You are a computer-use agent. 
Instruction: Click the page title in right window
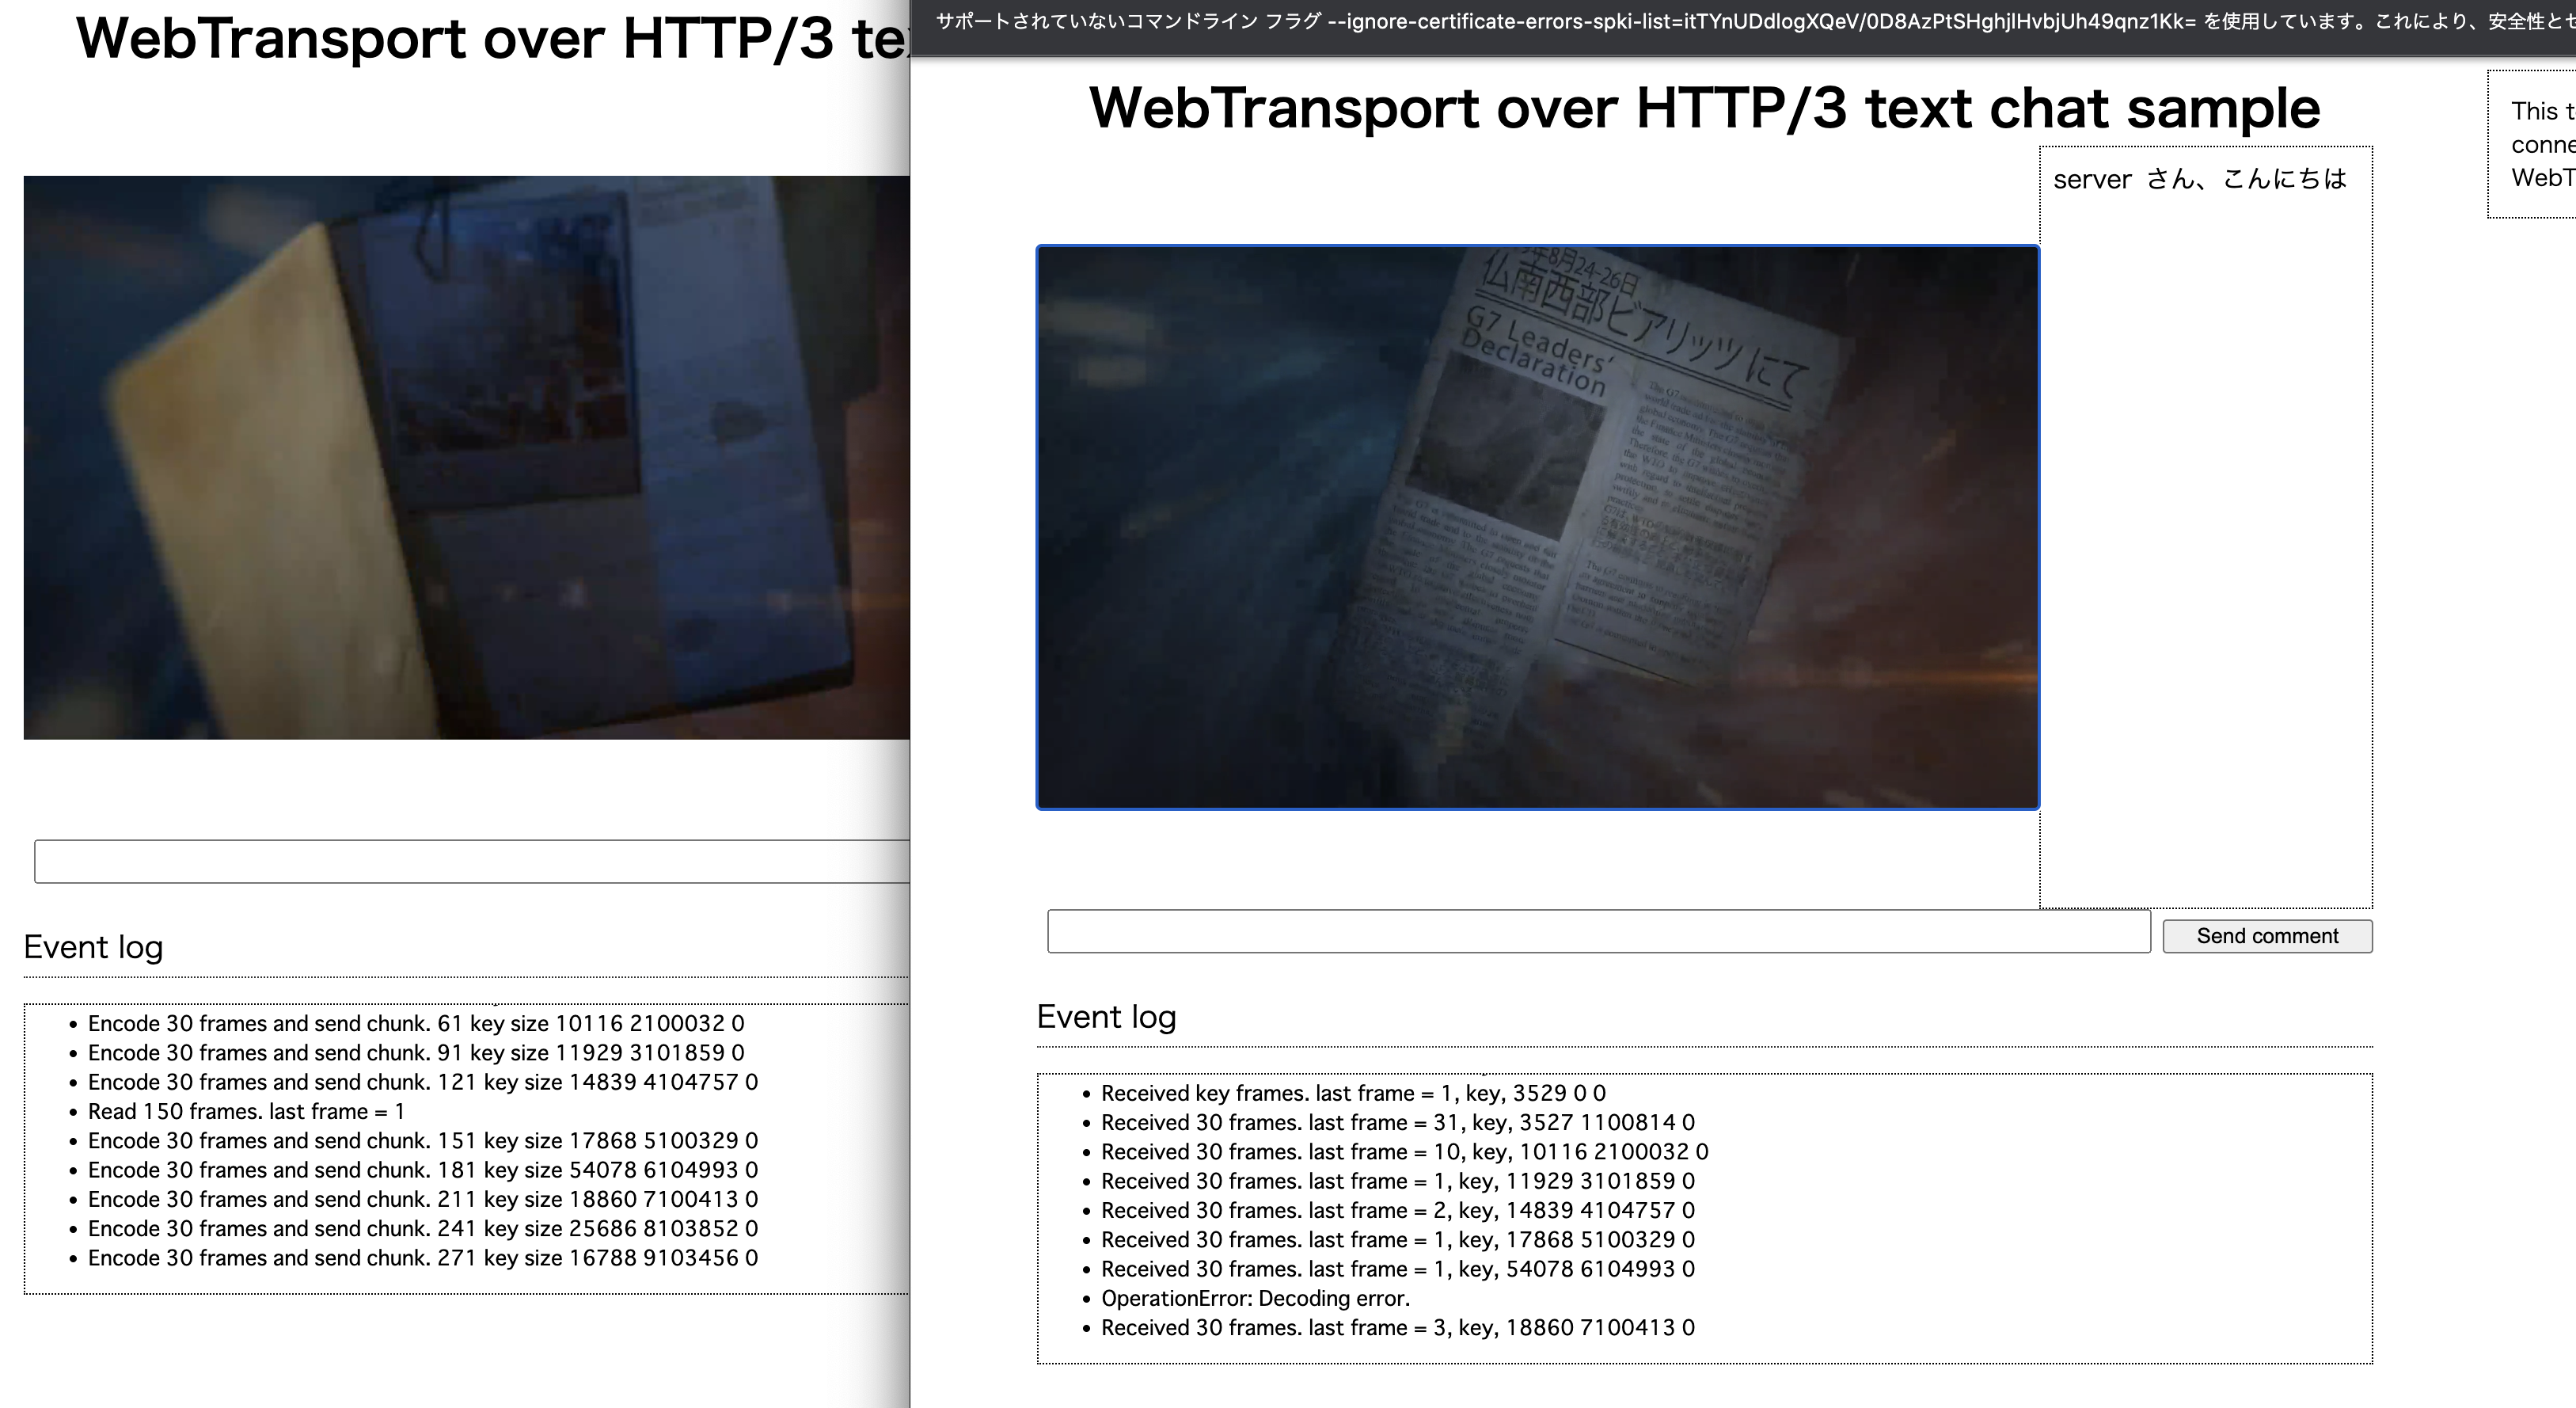1704,107
